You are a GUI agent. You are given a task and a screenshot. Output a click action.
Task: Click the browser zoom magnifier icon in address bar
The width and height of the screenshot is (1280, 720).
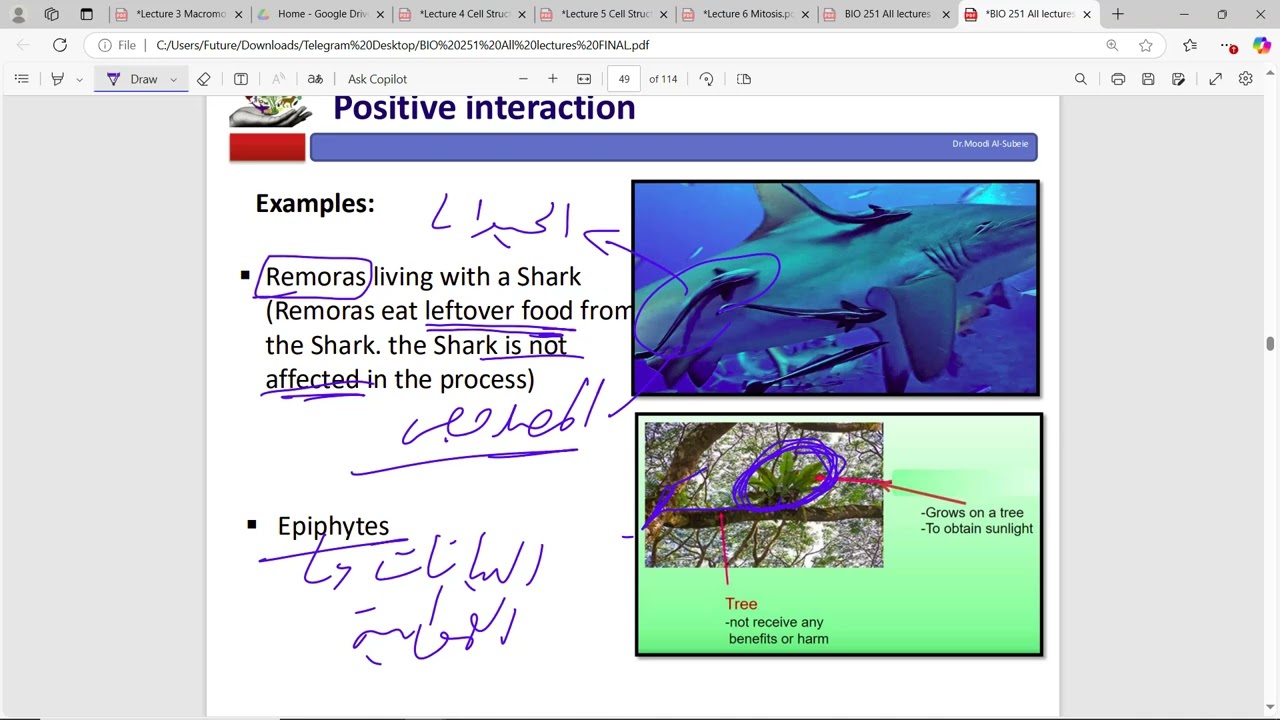1112,45
